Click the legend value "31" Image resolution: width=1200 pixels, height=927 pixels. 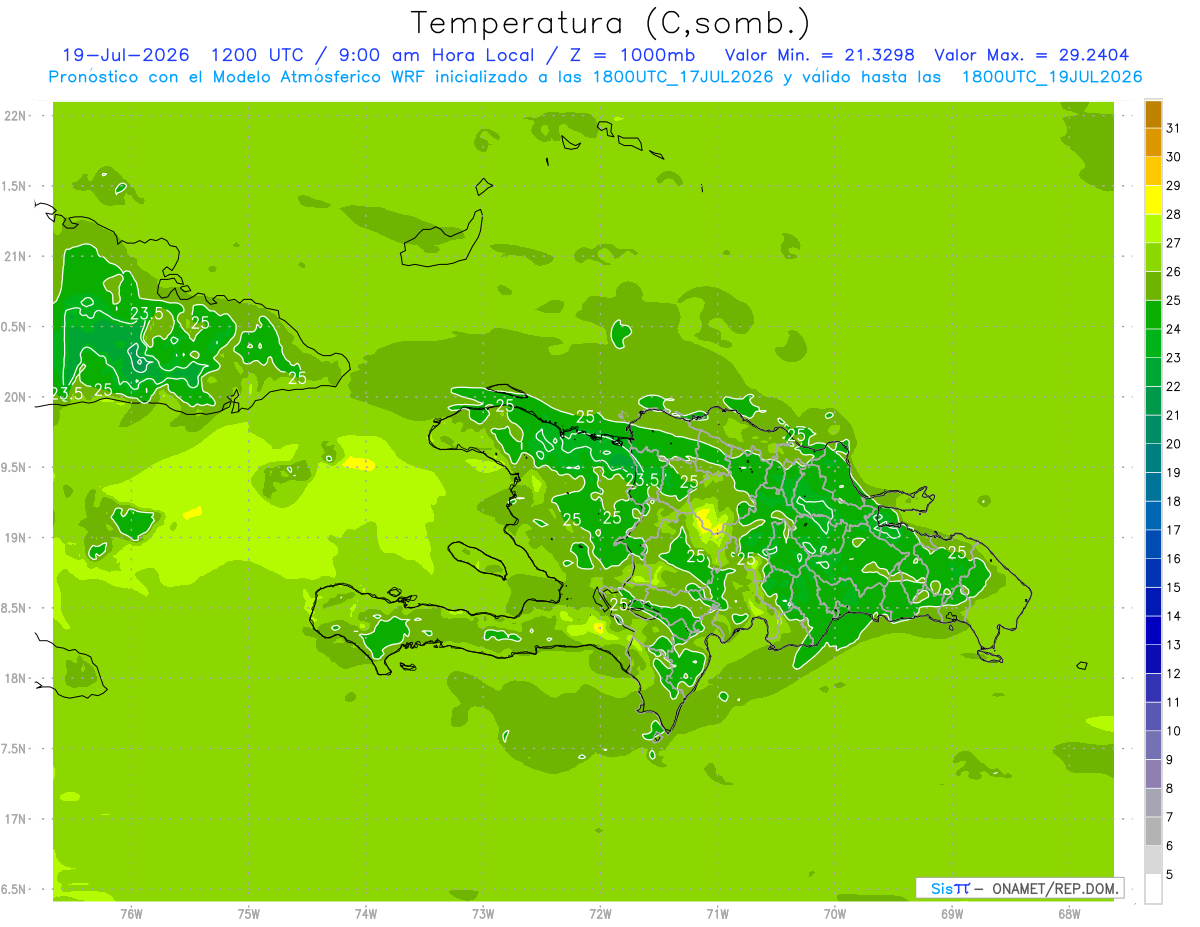[x=1174, y=128]
